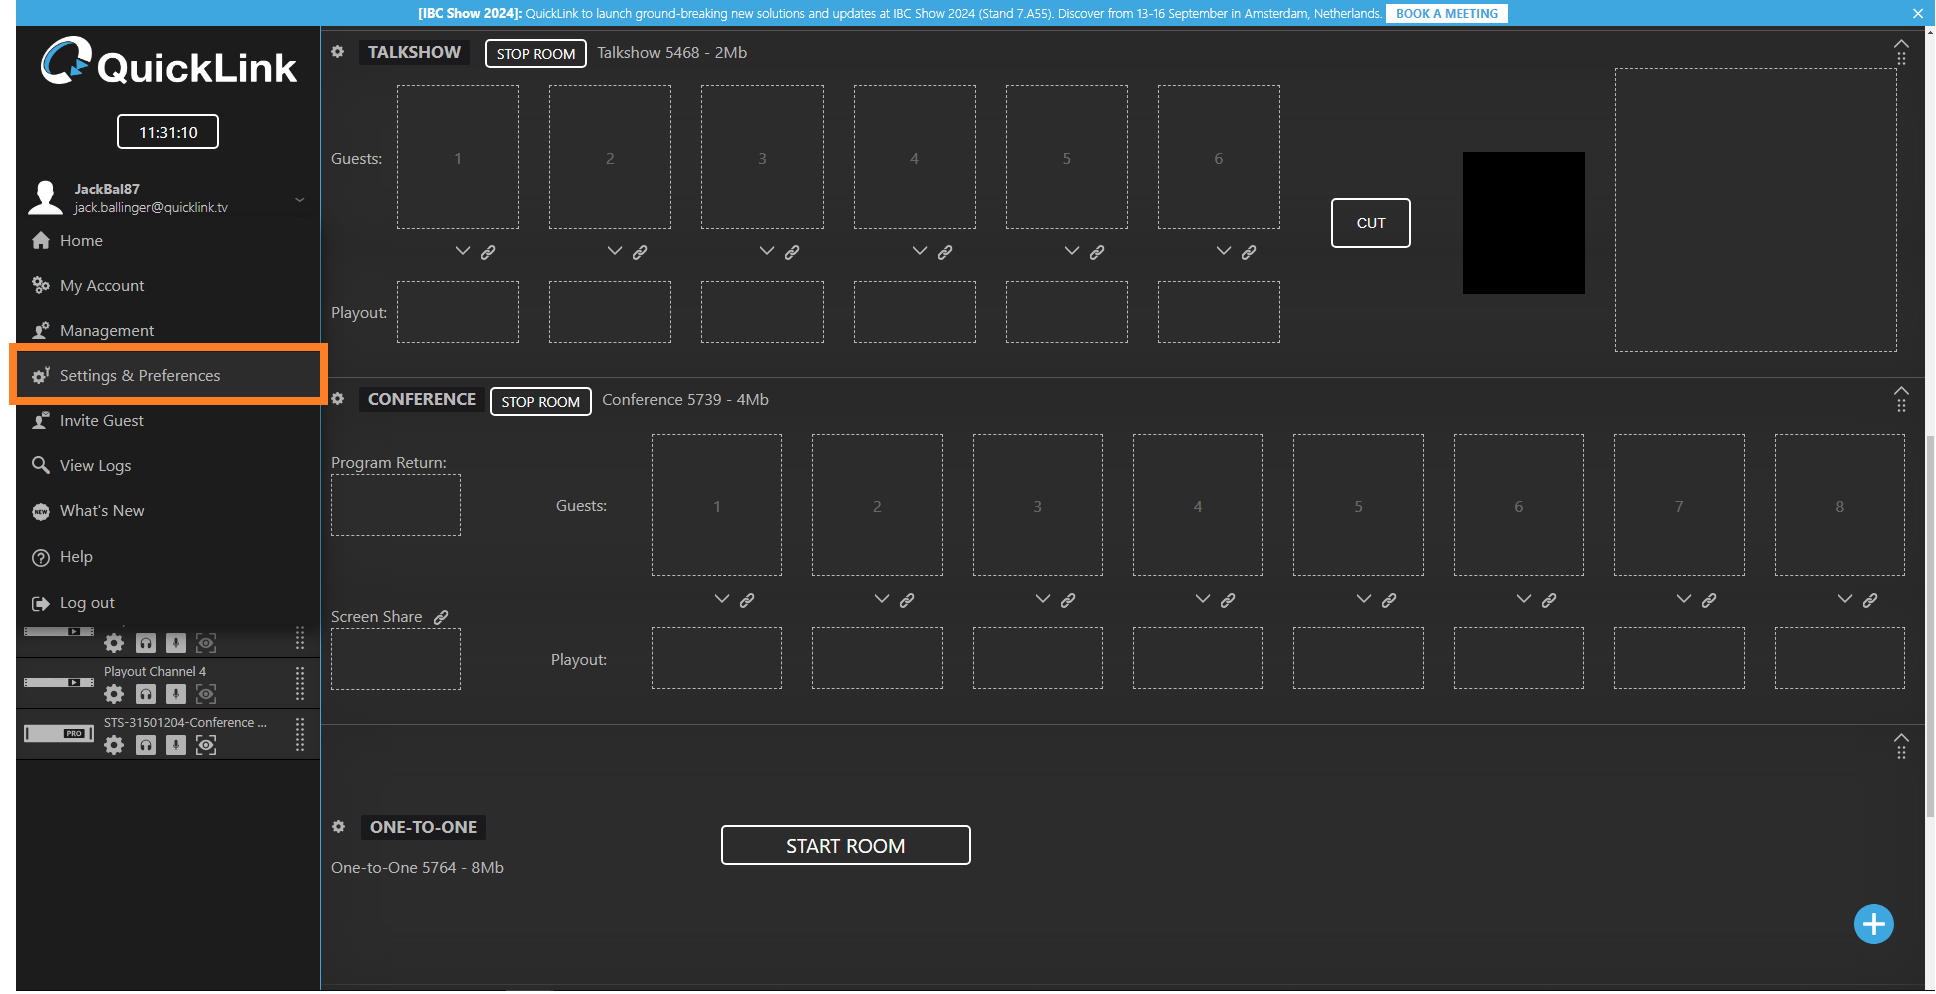Toggle headphones on Playout Channel 4
This screenshot has height=994, width=1936.
click(146, 694)
